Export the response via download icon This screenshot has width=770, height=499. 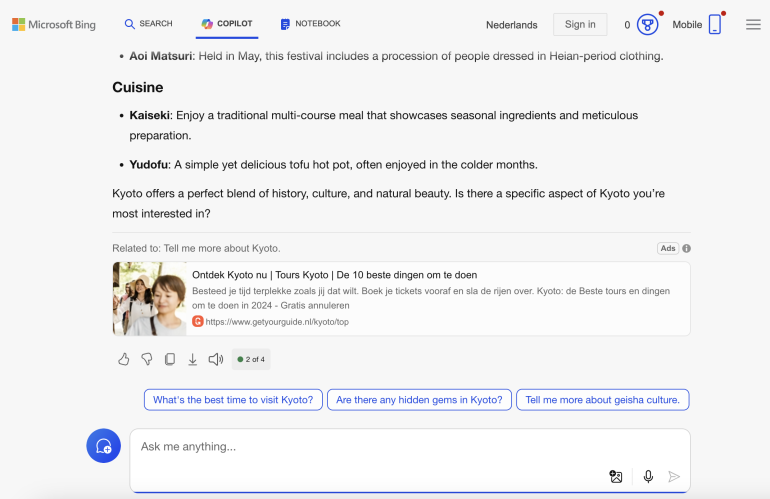pyautogui.click(x=192, y=360)
